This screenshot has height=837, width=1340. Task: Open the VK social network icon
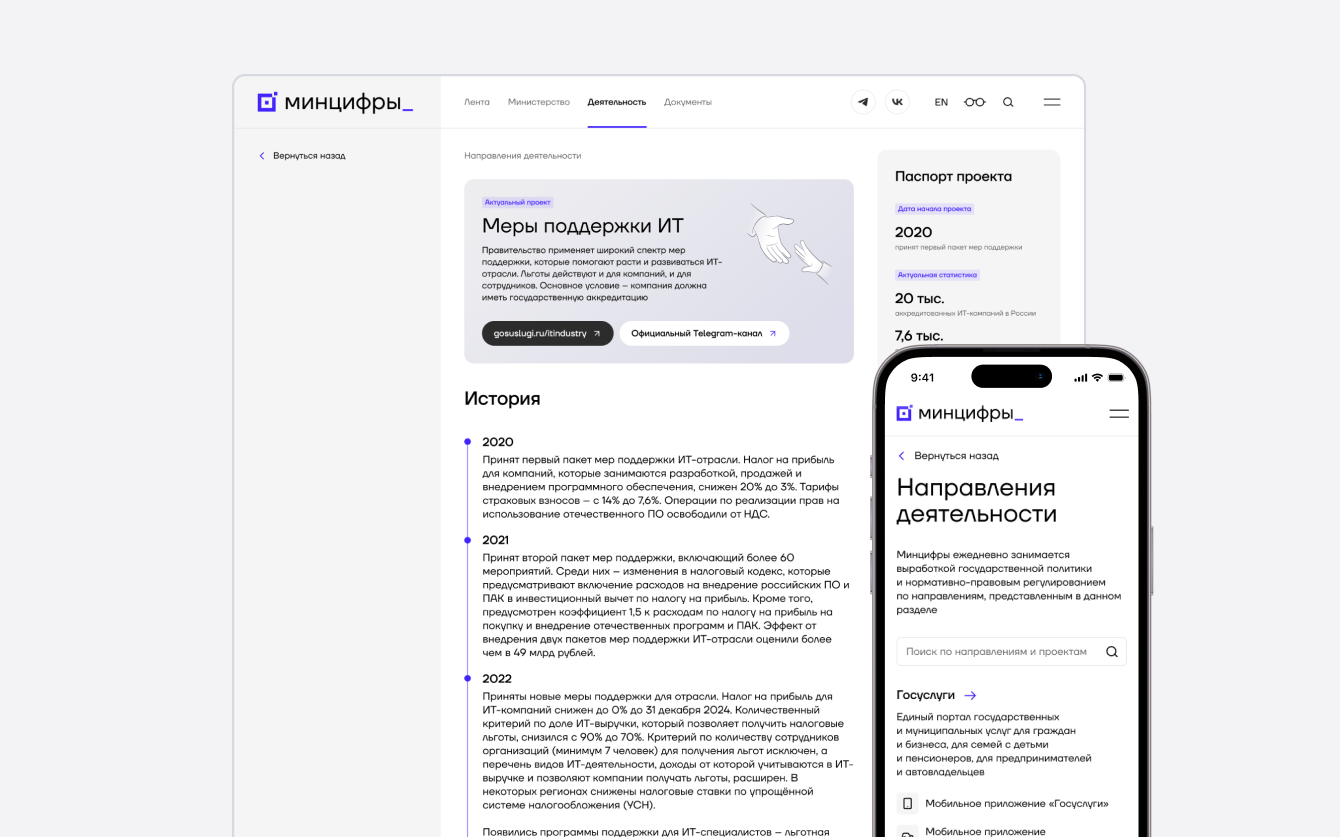pyautogui.click(x=898, y=102)
